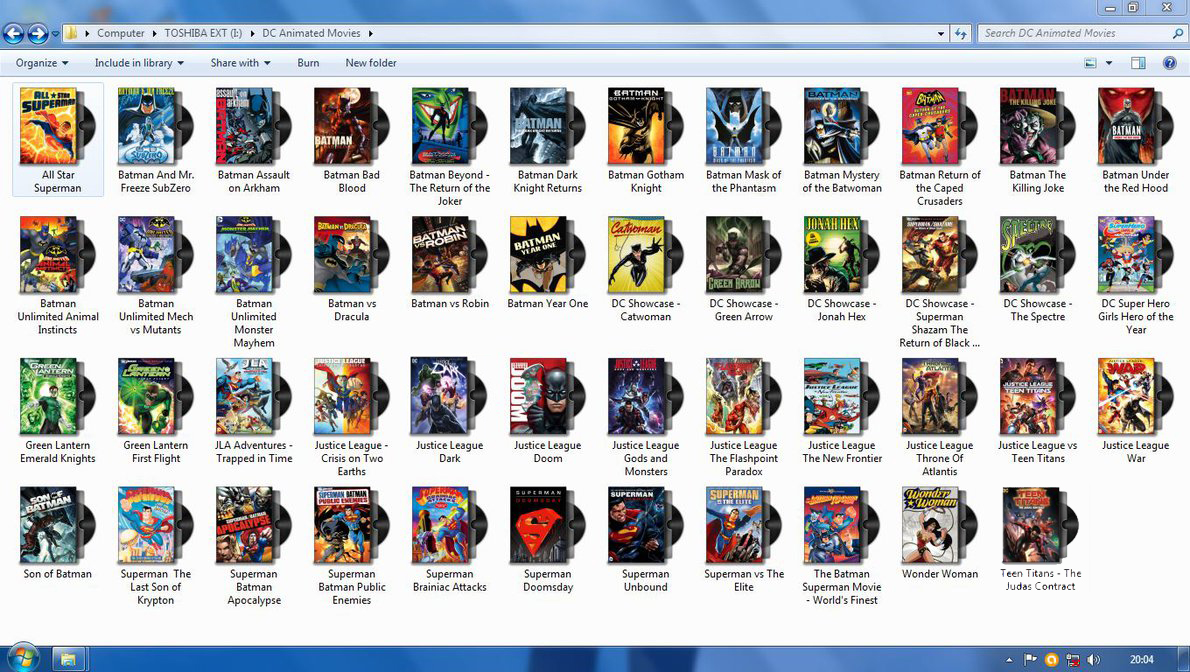Click the Windows Explorer taskbar icon

click(x=68, y=659)
